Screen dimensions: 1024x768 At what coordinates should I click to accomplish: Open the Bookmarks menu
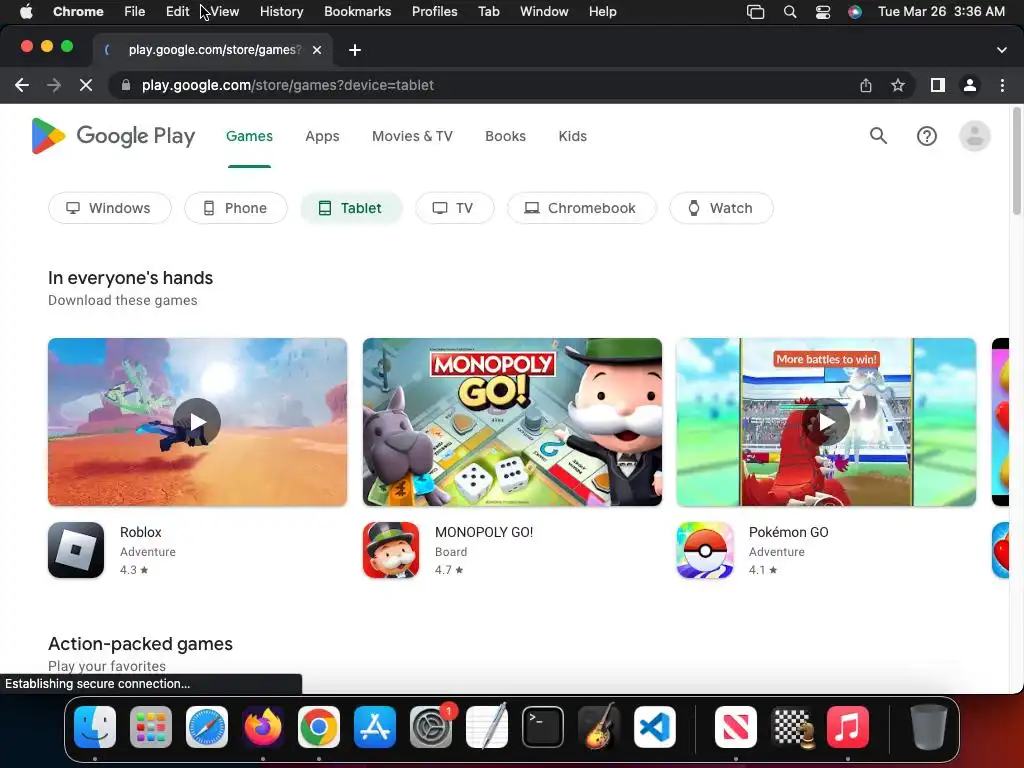357,12
